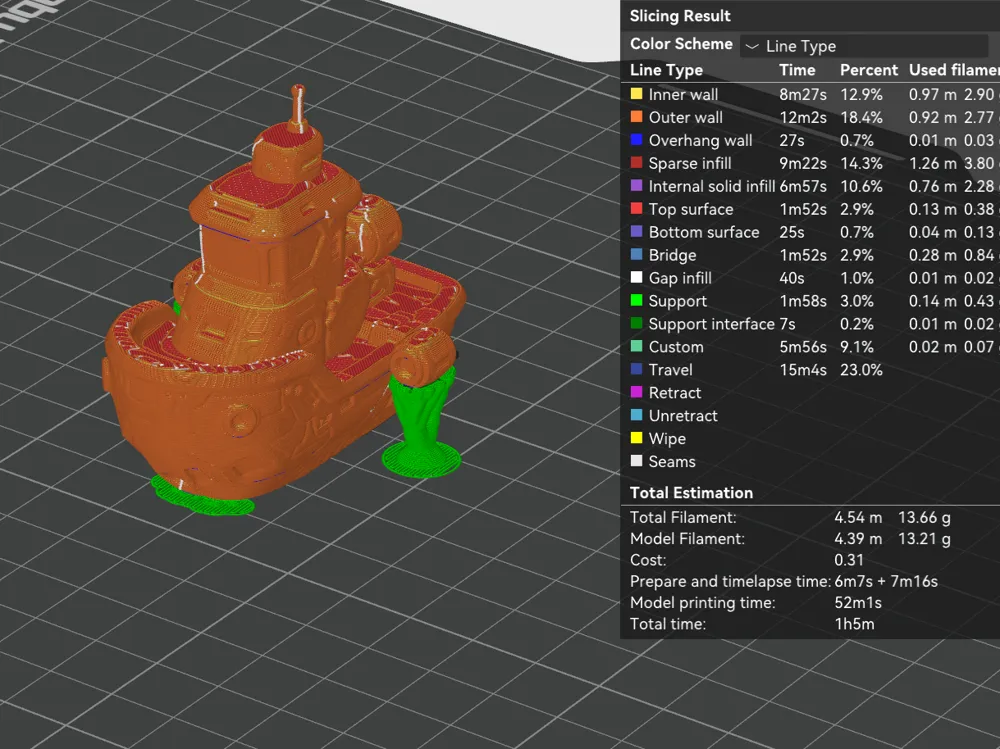Toggle Inner wall yellow color swatch
Screen dimensions: 1000x749
click(x=636, y=94)
